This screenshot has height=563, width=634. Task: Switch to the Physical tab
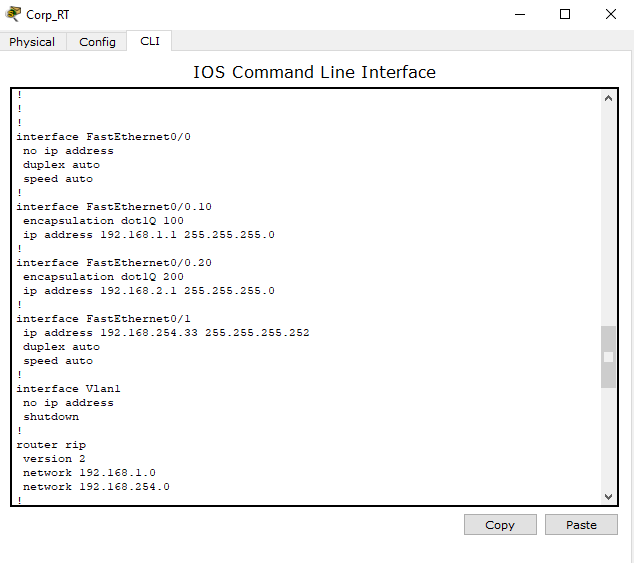coord(32,42)
